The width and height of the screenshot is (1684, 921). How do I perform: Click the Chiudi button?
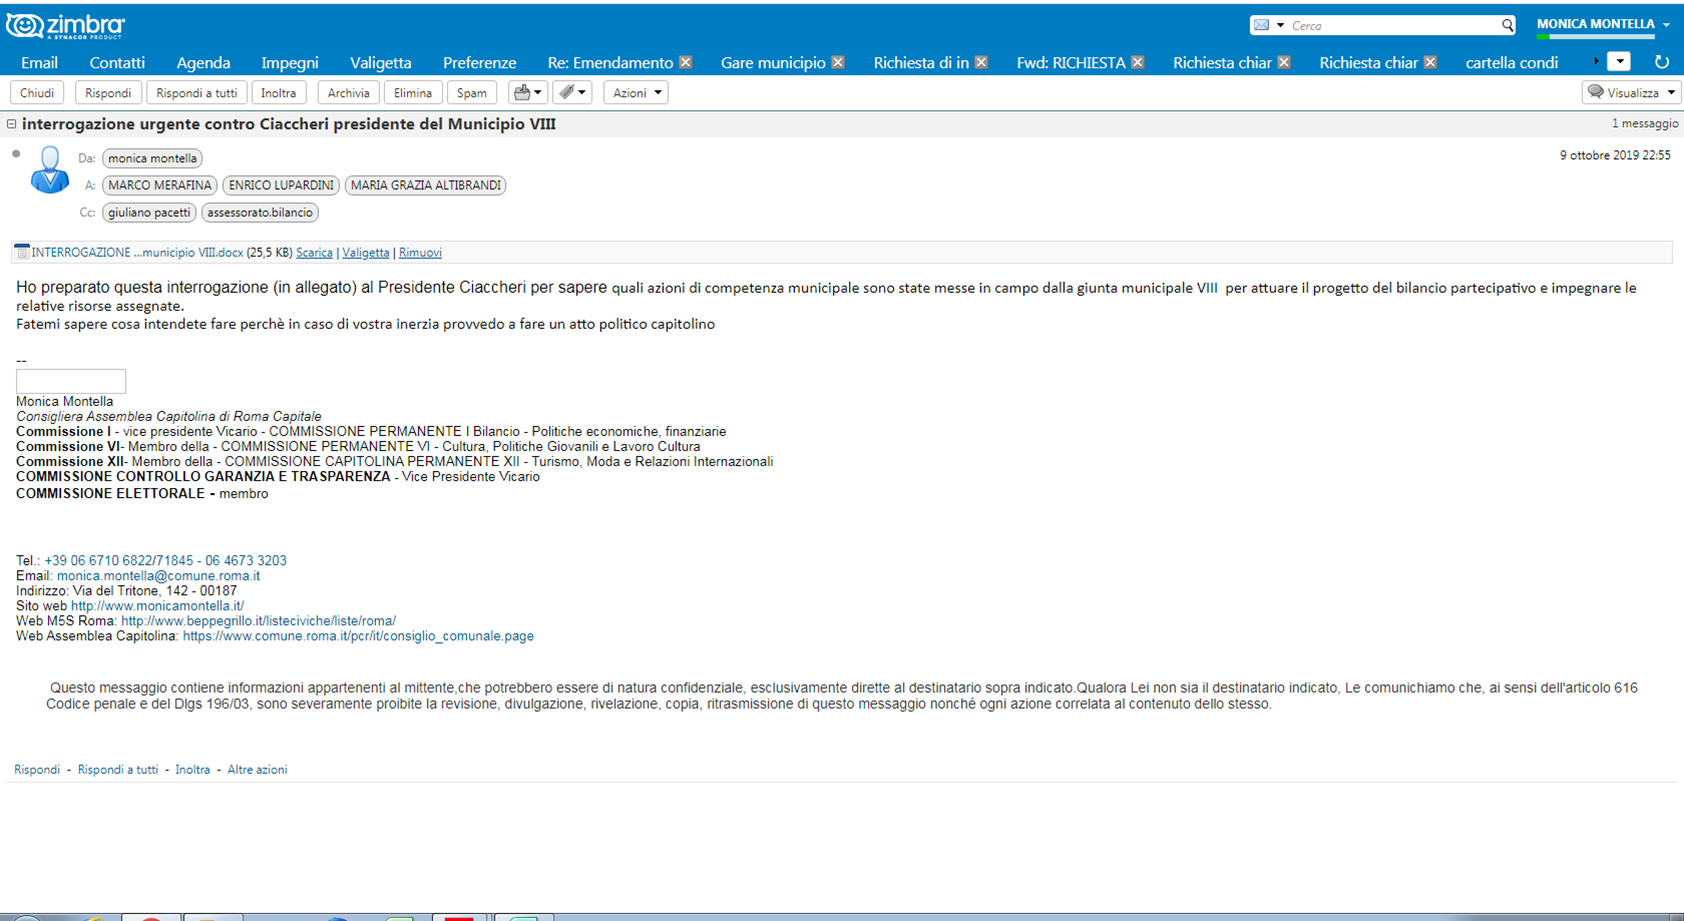(37, 92)
